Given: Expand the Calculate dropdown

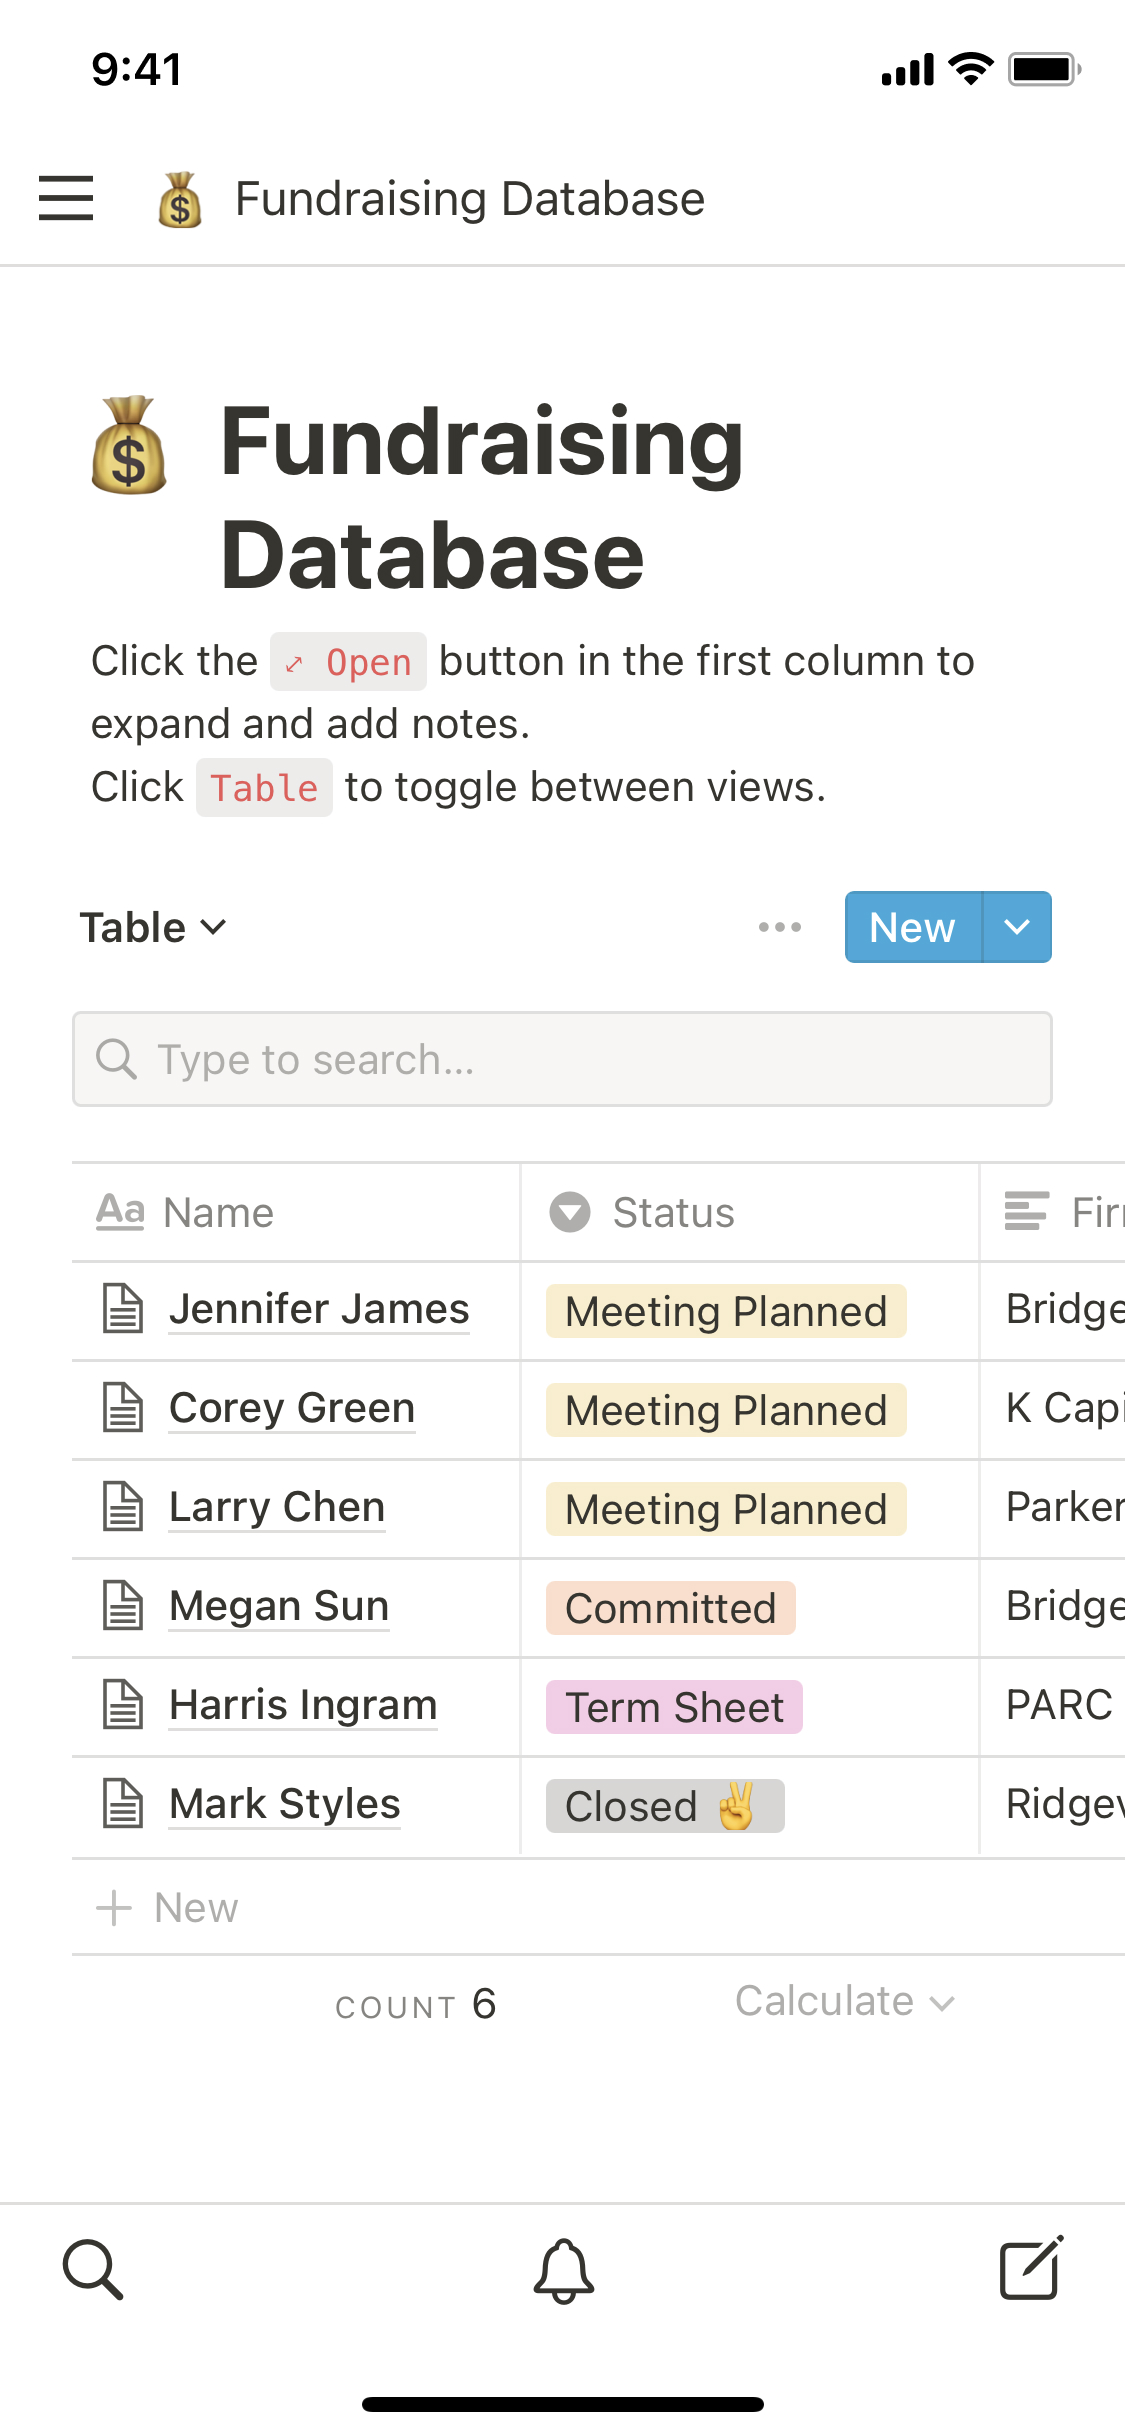Looking at the screenshot, I should click(845, 2002).
